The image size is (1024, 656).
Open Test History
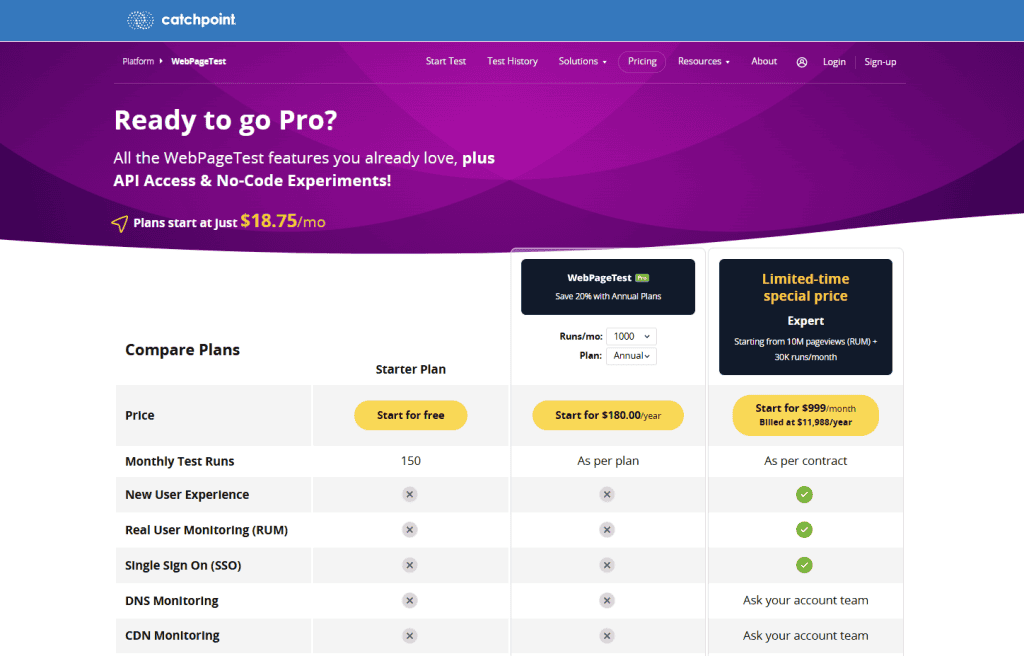(x=512, y=61)
